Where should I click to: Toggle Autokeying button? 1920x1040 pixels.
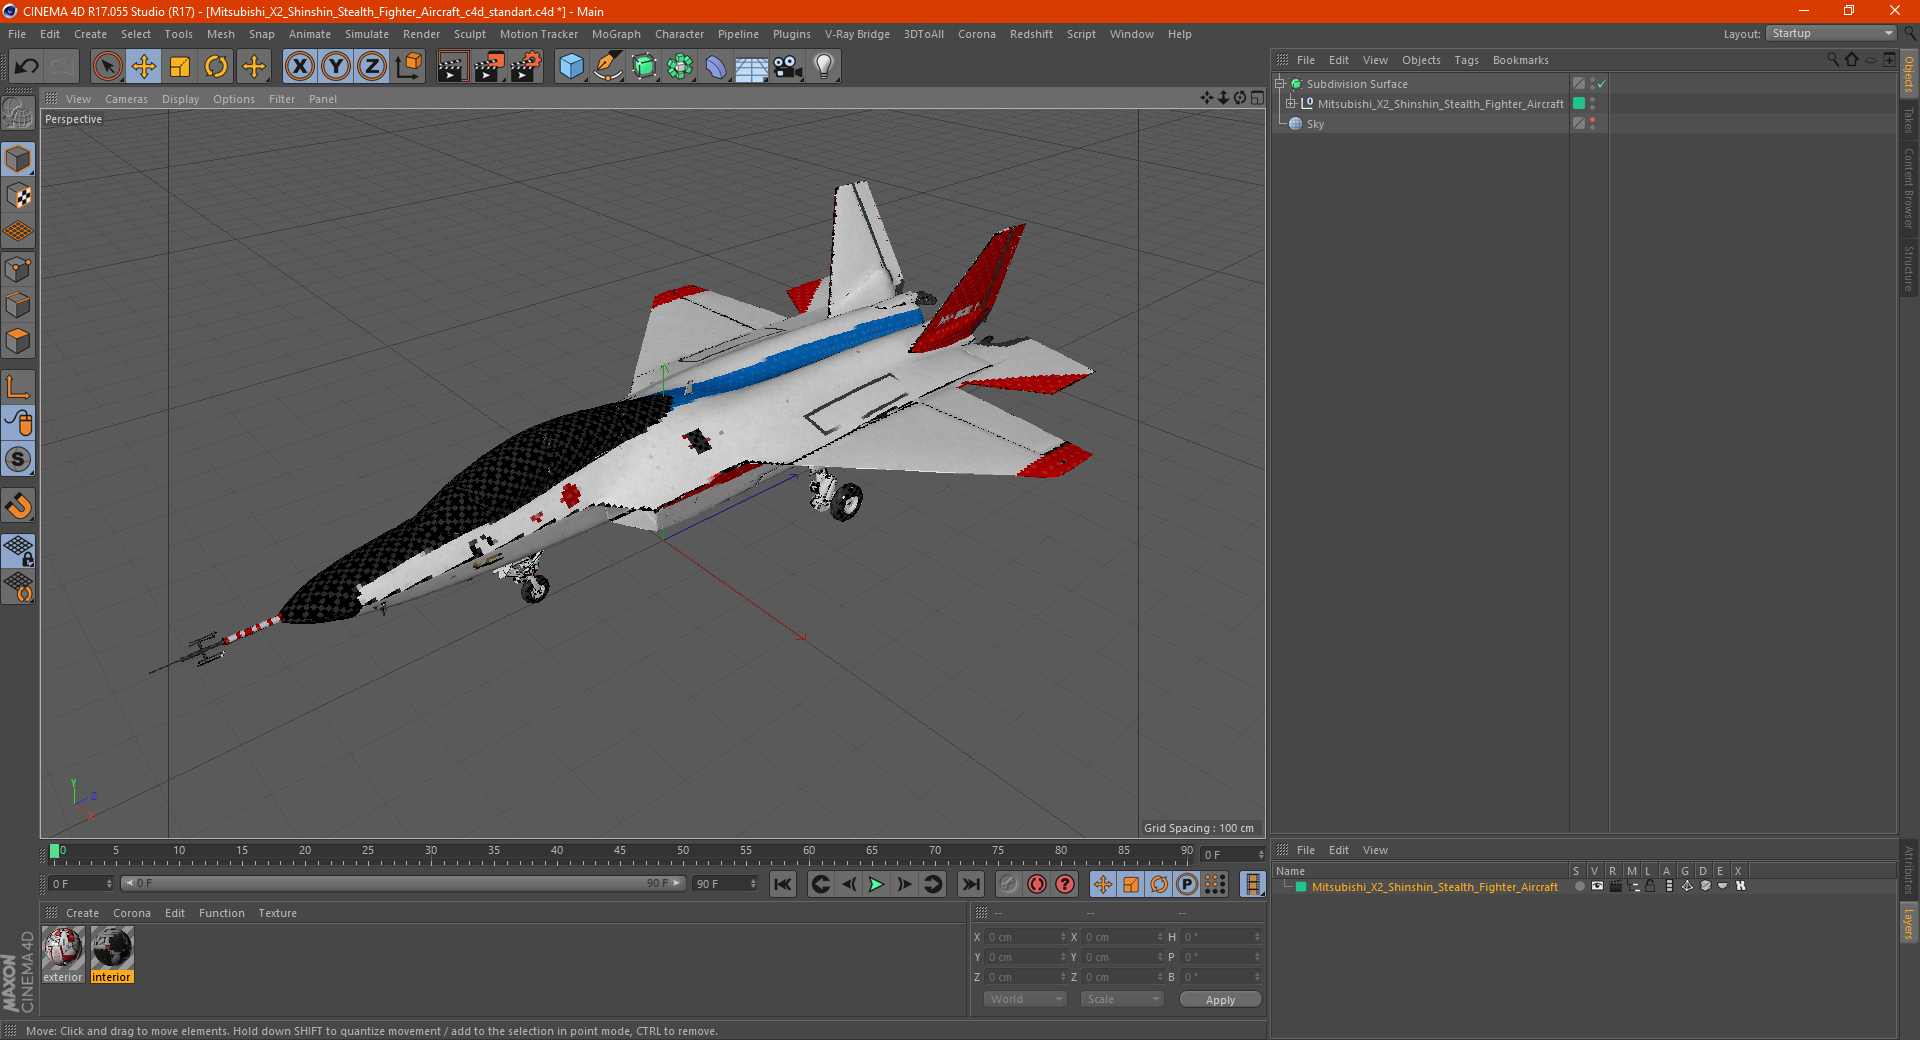[x=1037, y=884]
